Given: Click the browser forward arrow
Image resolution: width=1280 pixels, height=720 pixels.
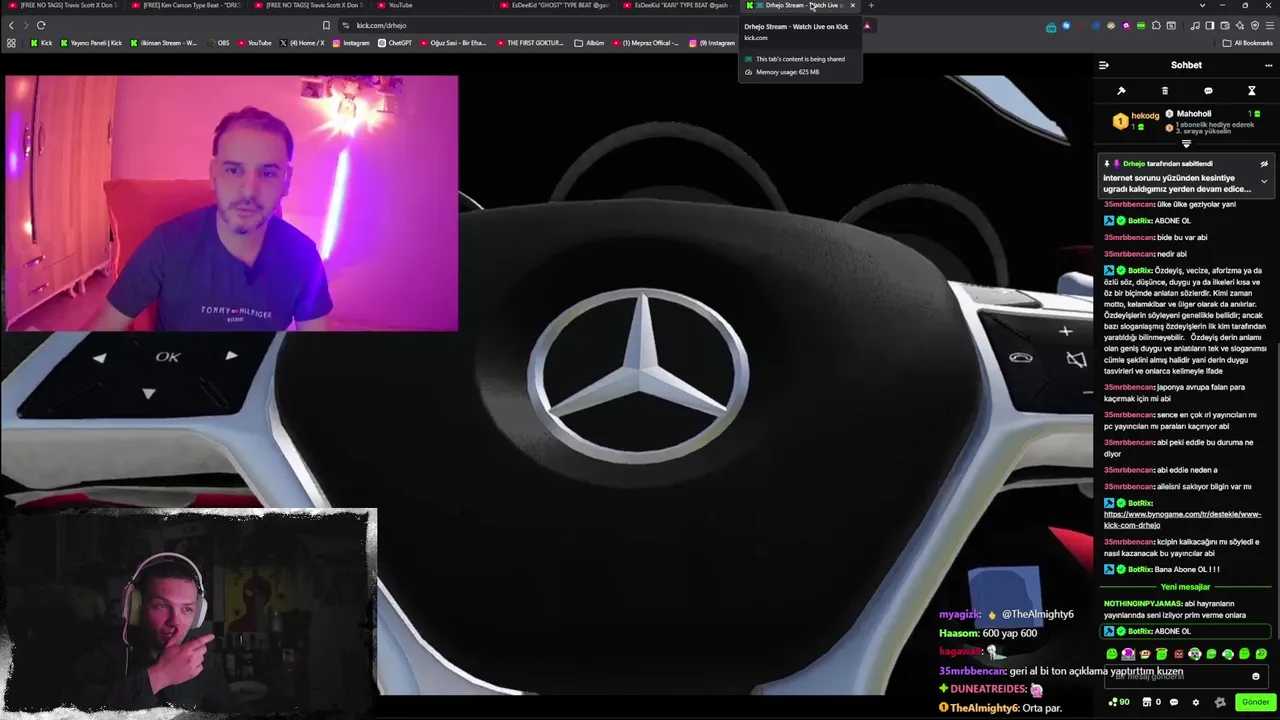Looking at the screenshot, I should [x=27, y=25].
